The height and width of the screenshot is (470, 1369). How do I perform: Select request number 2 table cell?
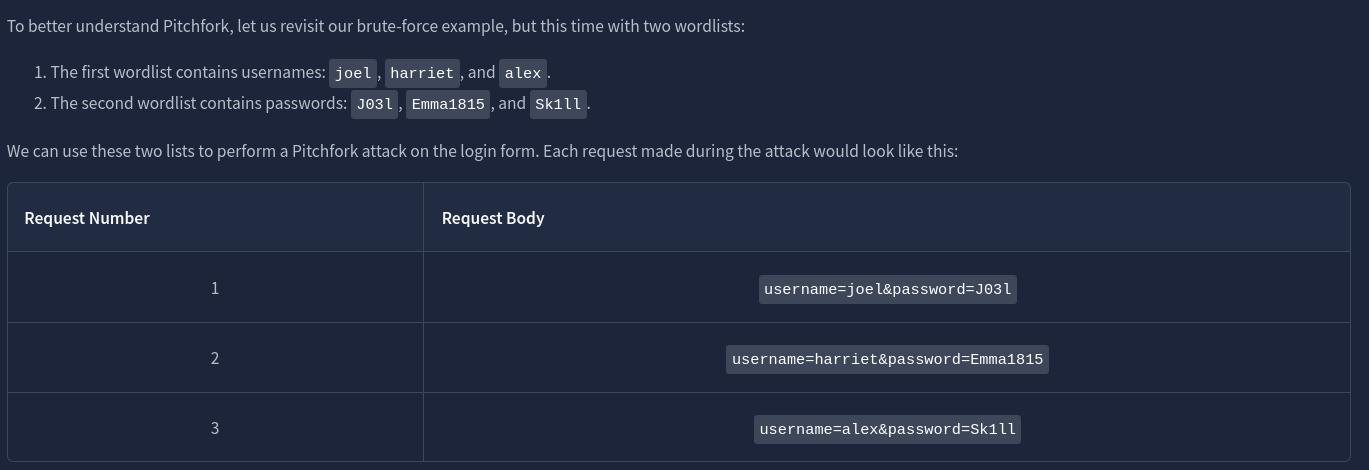[215, 358]
